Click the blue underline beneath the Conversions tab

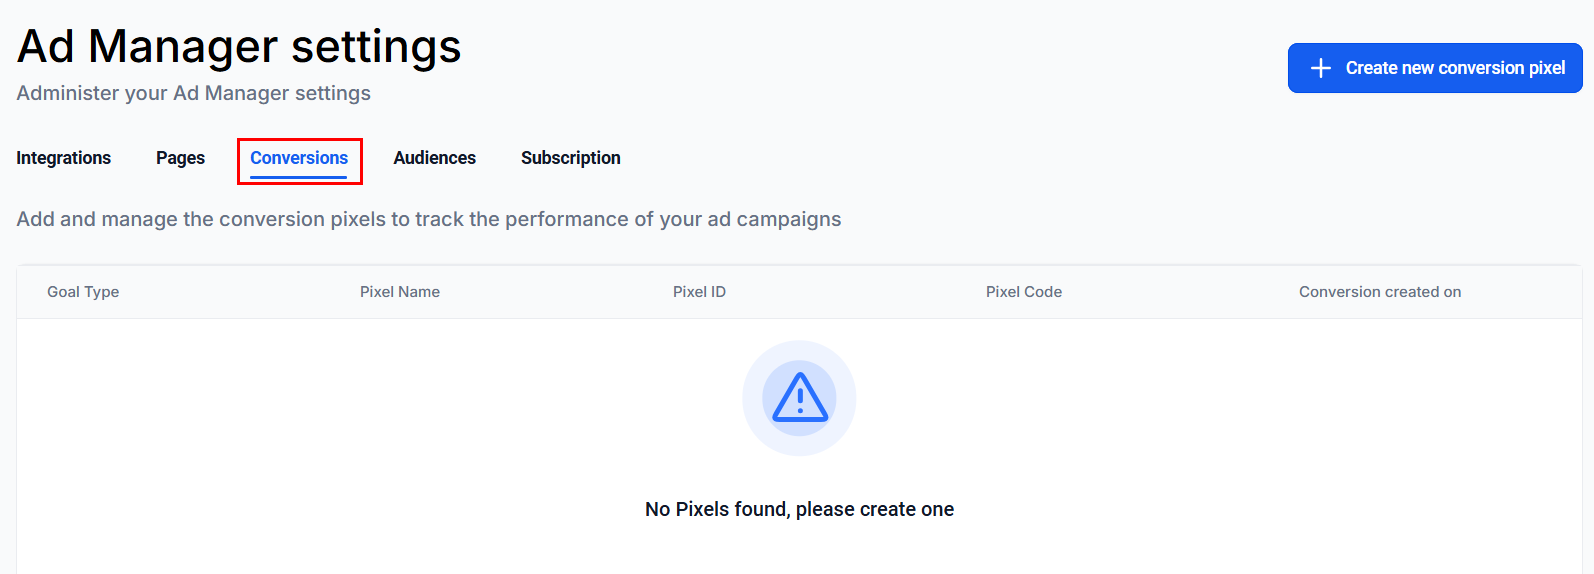pos(299,178)
